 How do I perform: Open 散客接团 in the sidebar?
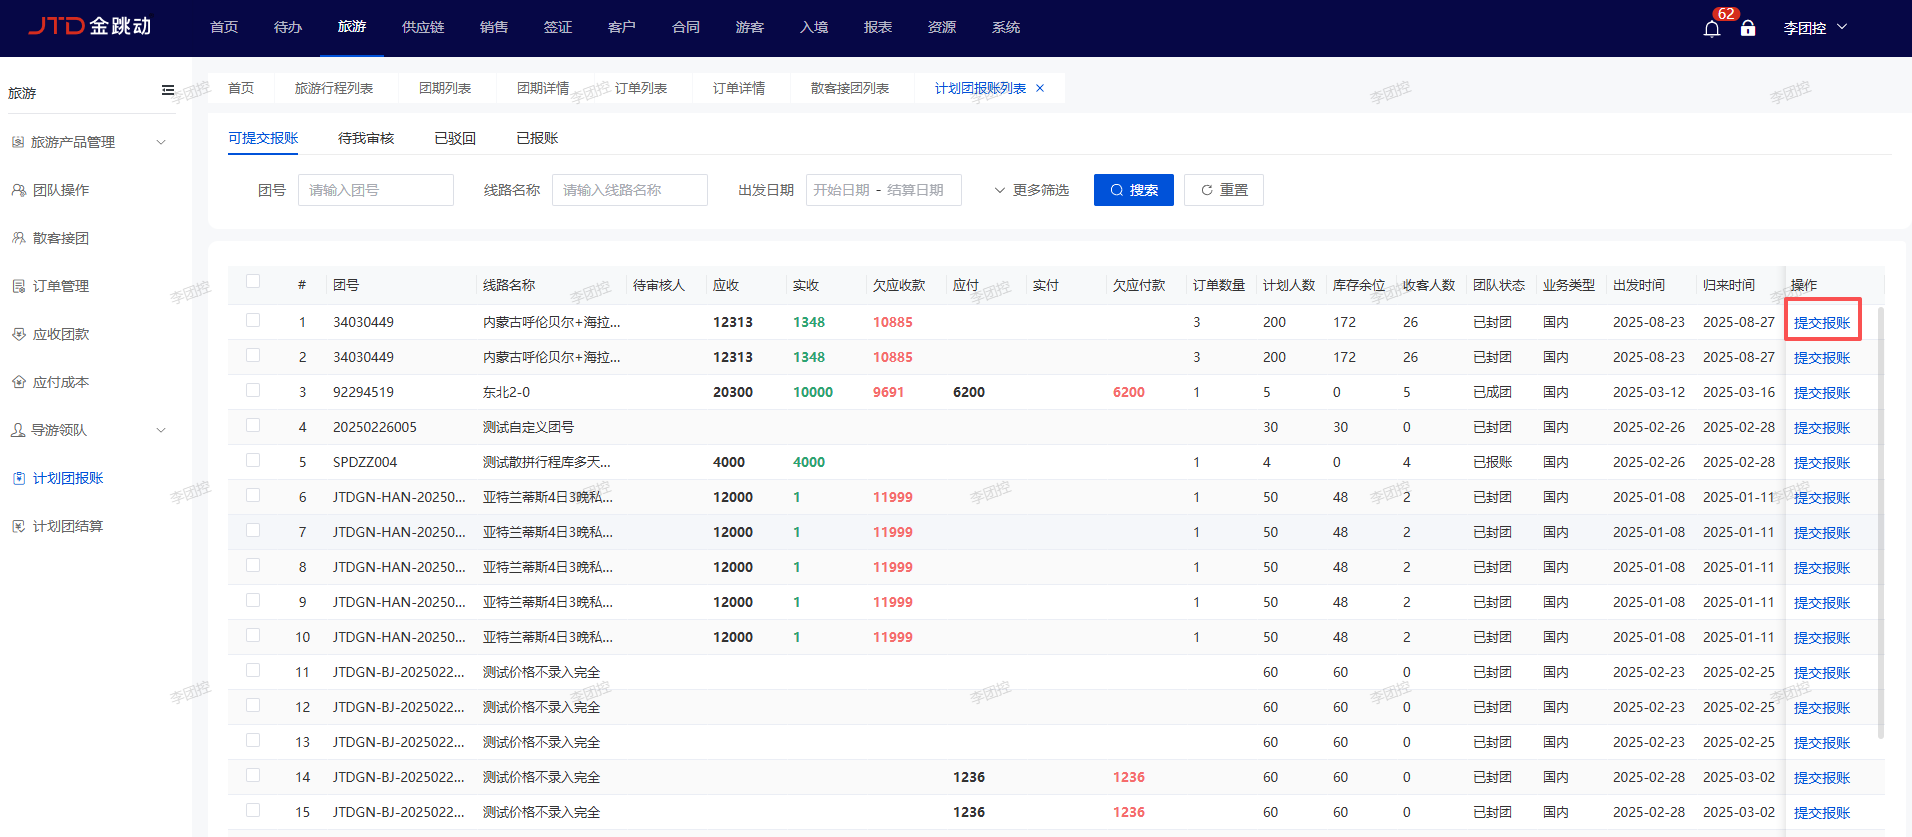coord(60,238)
